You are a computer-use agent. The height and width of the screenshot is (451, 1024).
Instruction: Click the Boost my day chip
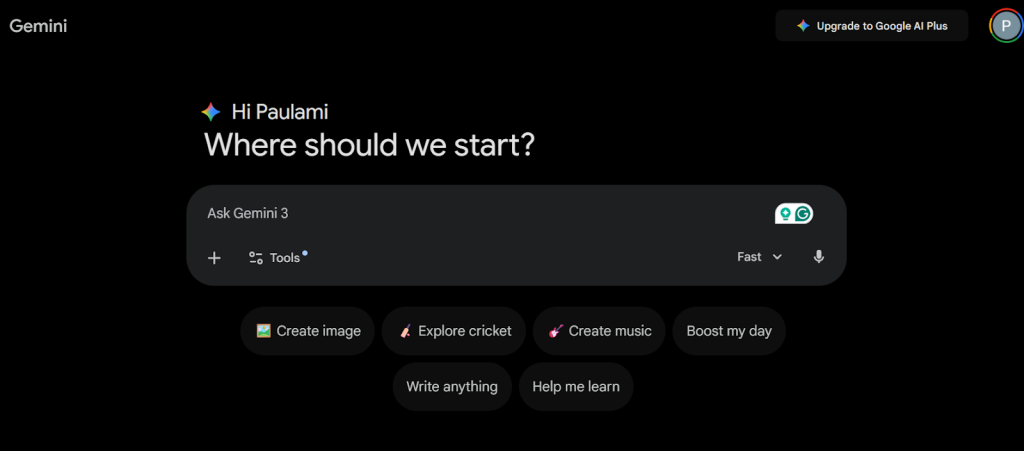point(729,331)
